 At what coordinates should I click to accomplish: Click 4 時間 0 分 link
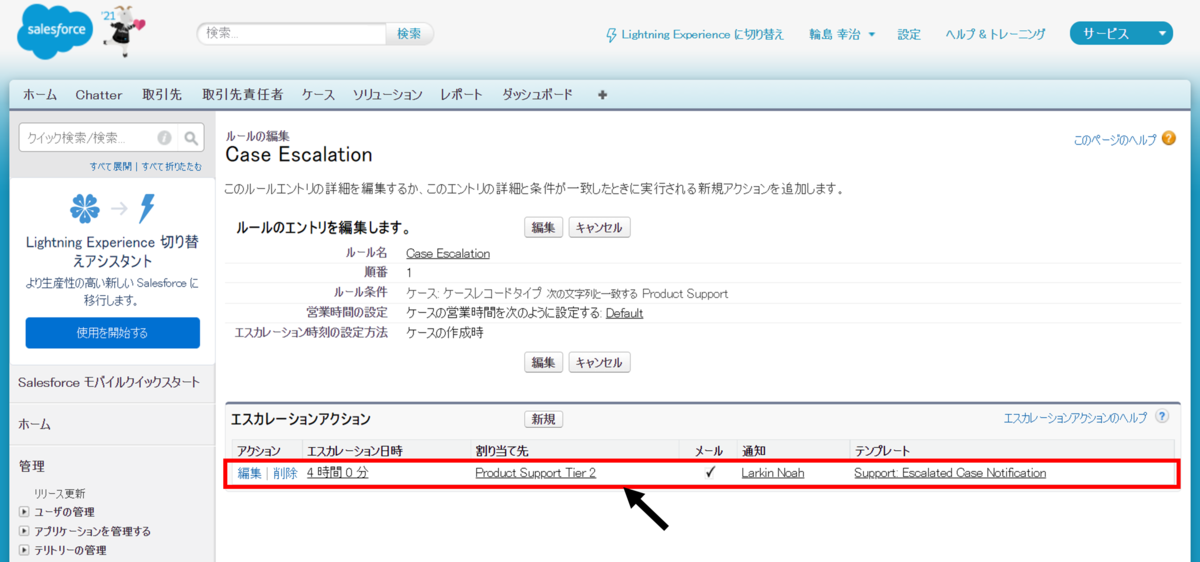pyautogui.click(x=337, y=473)
